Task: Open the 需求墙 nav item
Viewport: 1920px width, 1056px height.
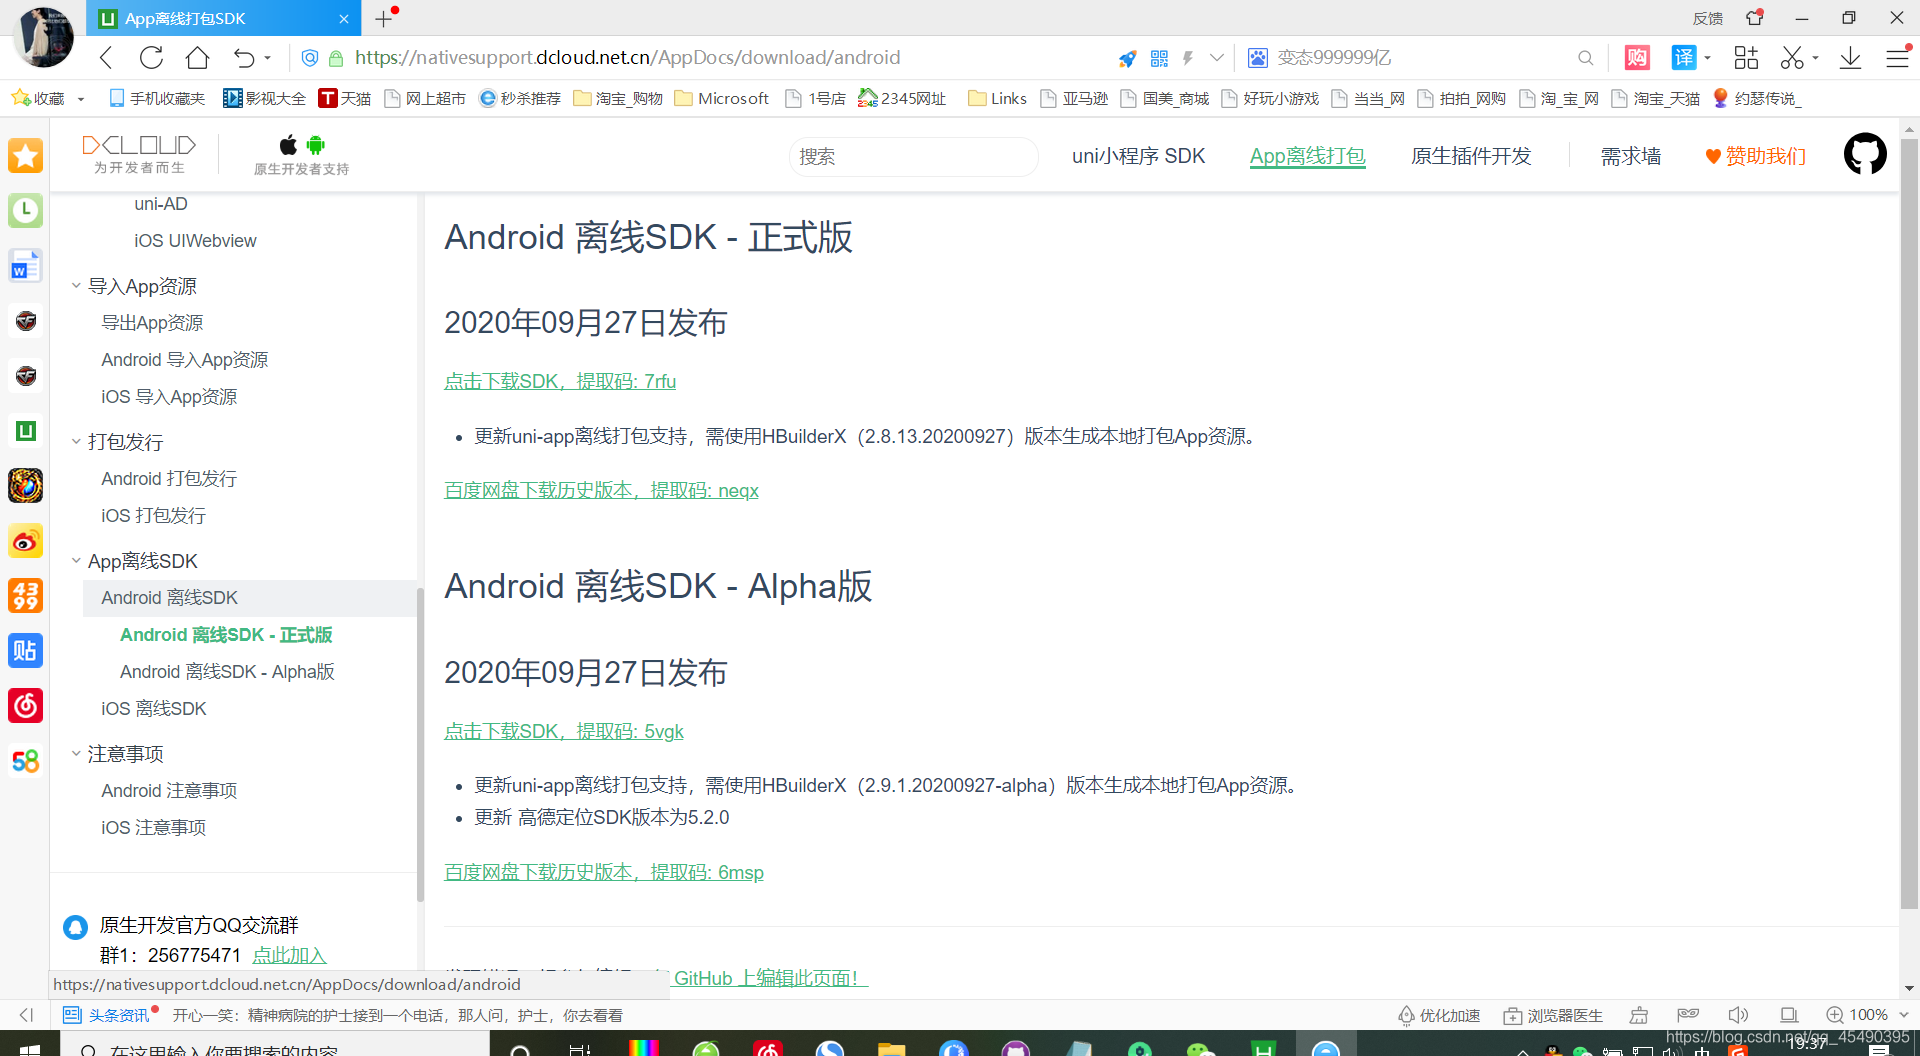Action: click(x=1631, y=156)
